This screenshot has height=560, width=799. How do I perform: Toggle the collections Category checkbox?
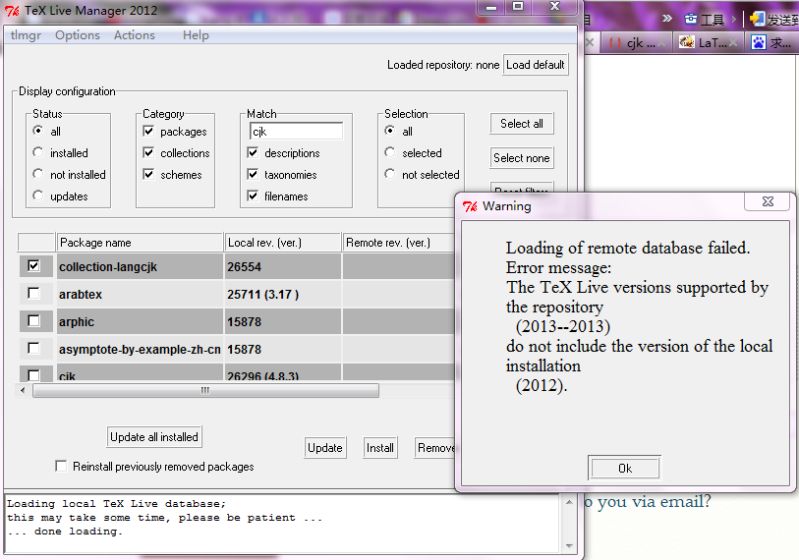click(x=148, y=152)
